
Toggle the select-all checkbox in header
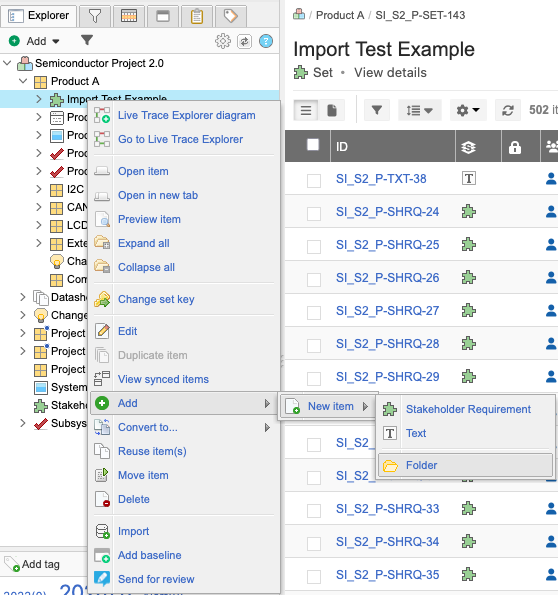point(313,145)
